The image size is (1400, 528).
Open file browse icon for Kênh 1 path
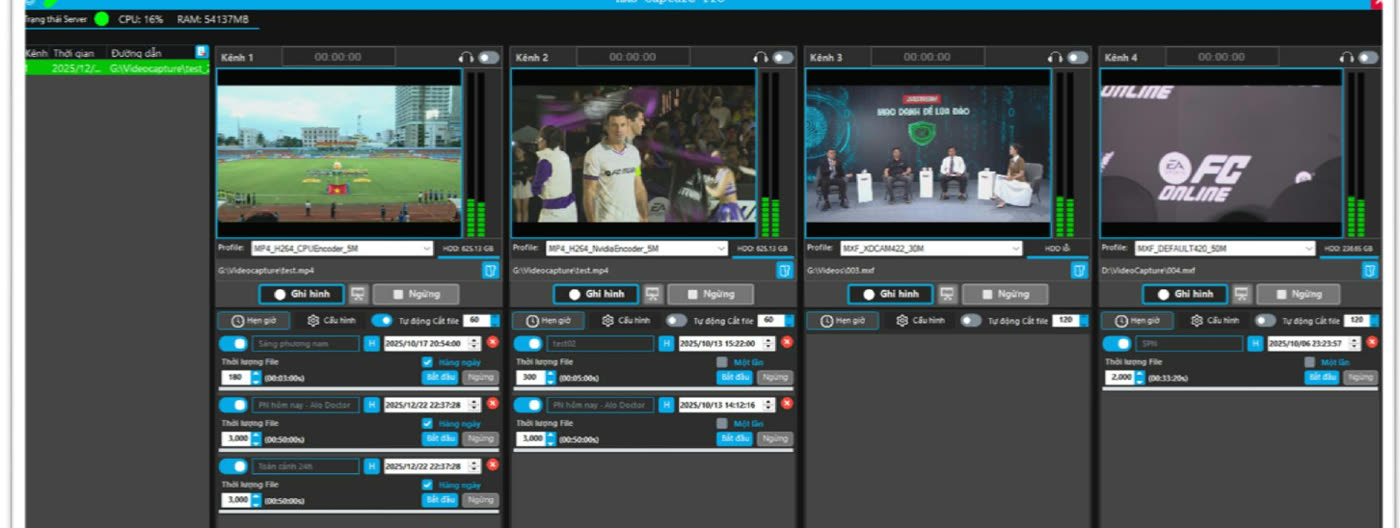[490, 270]
